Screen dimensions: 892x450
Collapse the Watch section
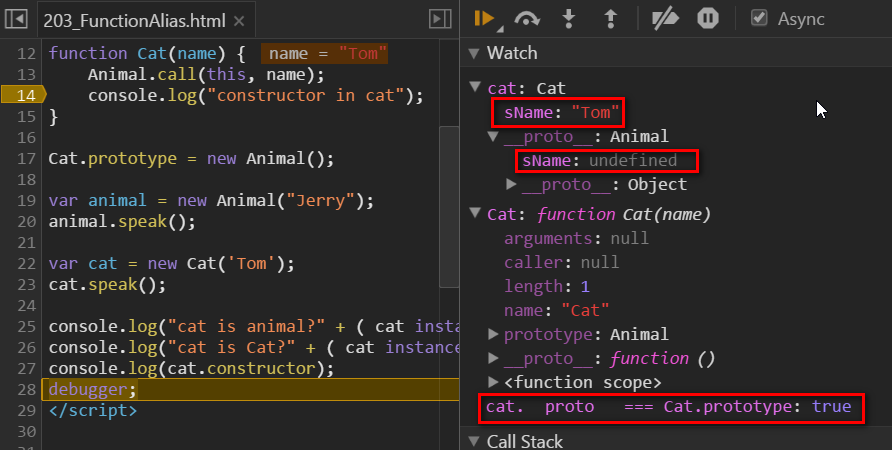[x=473, y=53]
